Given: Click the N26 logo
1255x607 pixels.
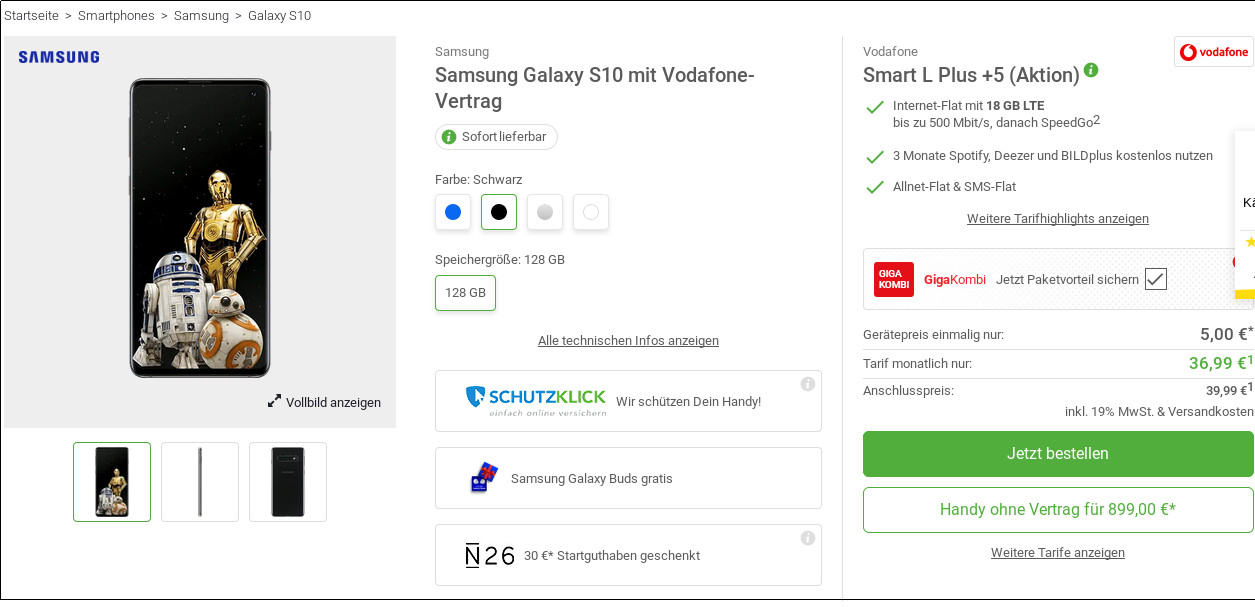Looking at the screenshot, I should [x=490, y=556].
